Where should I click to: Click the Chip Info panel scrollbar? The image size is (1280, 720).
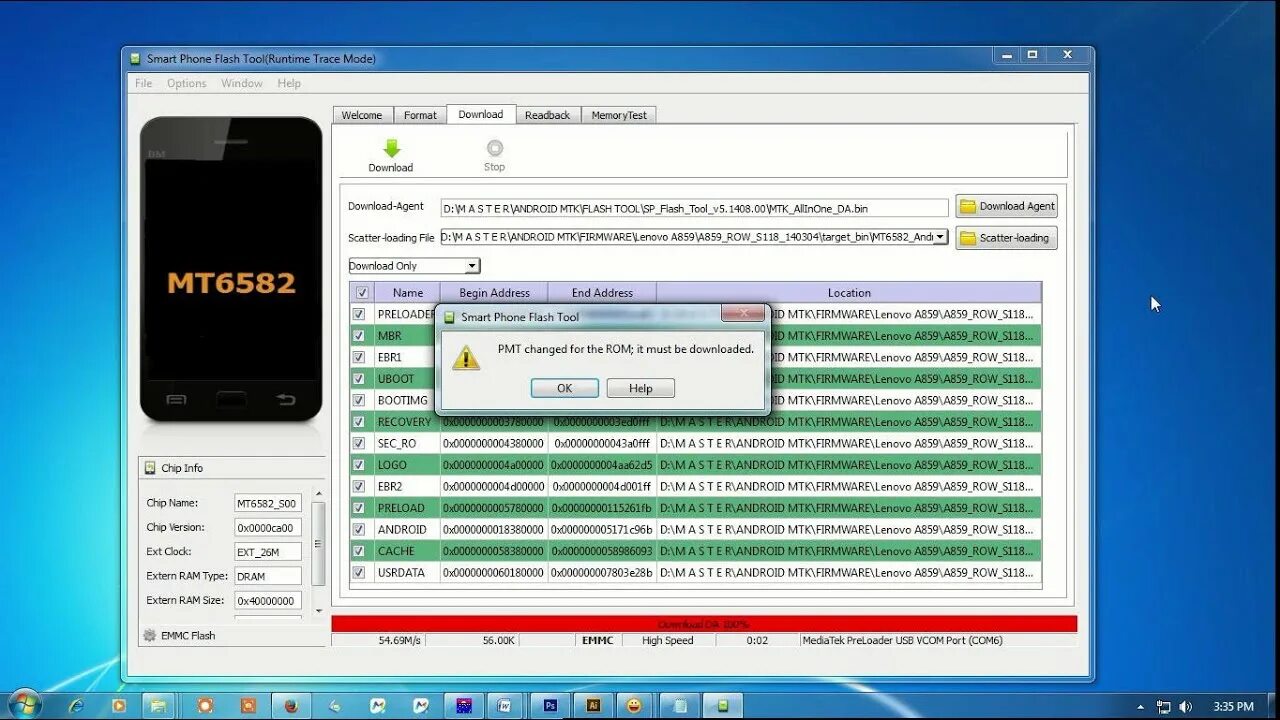[x=319, y=545]
